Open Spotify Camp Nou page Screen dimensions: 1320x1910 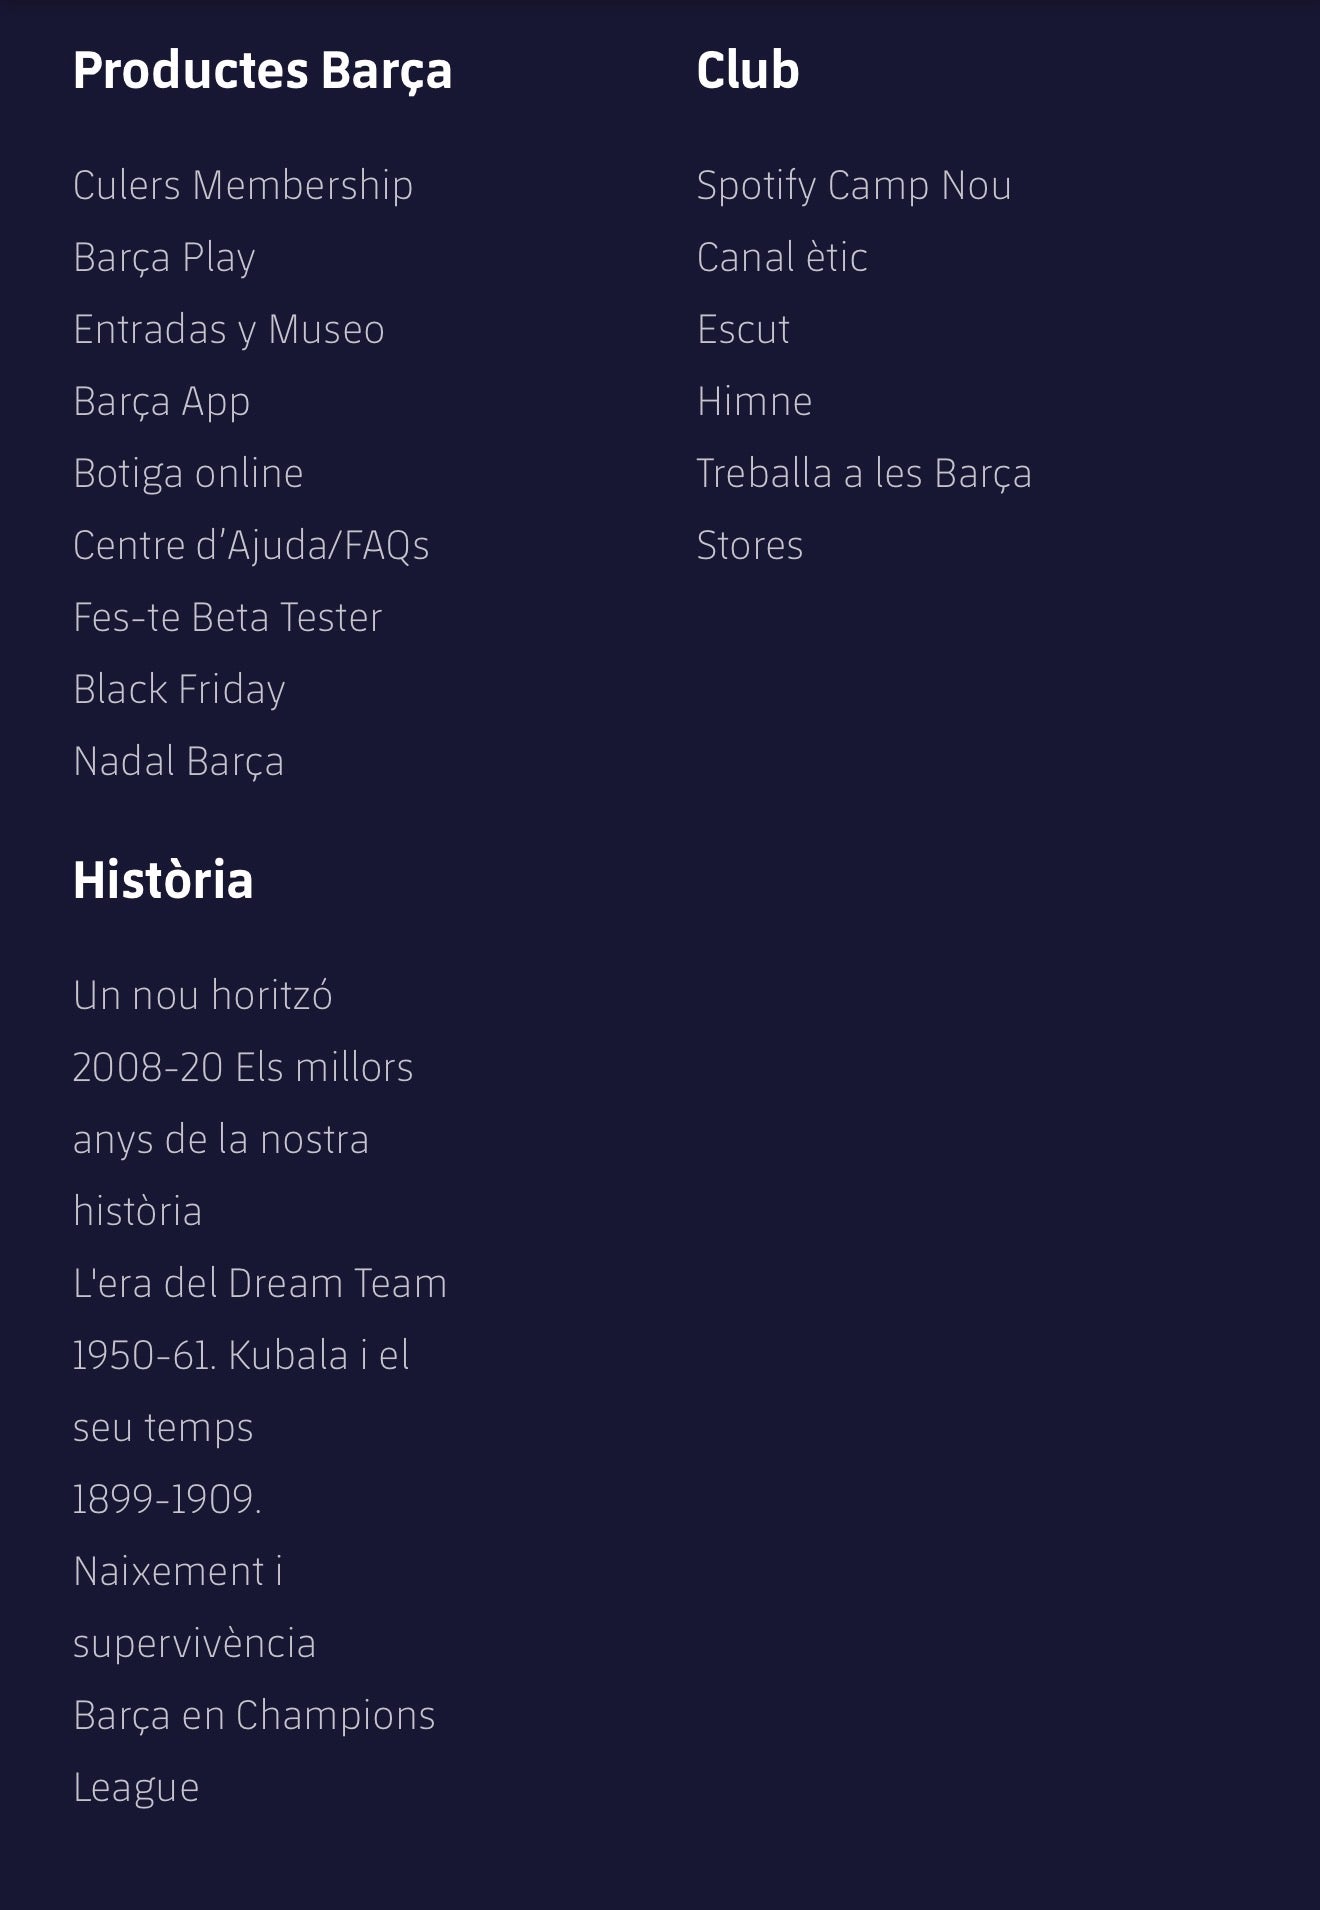coord(854,186)
